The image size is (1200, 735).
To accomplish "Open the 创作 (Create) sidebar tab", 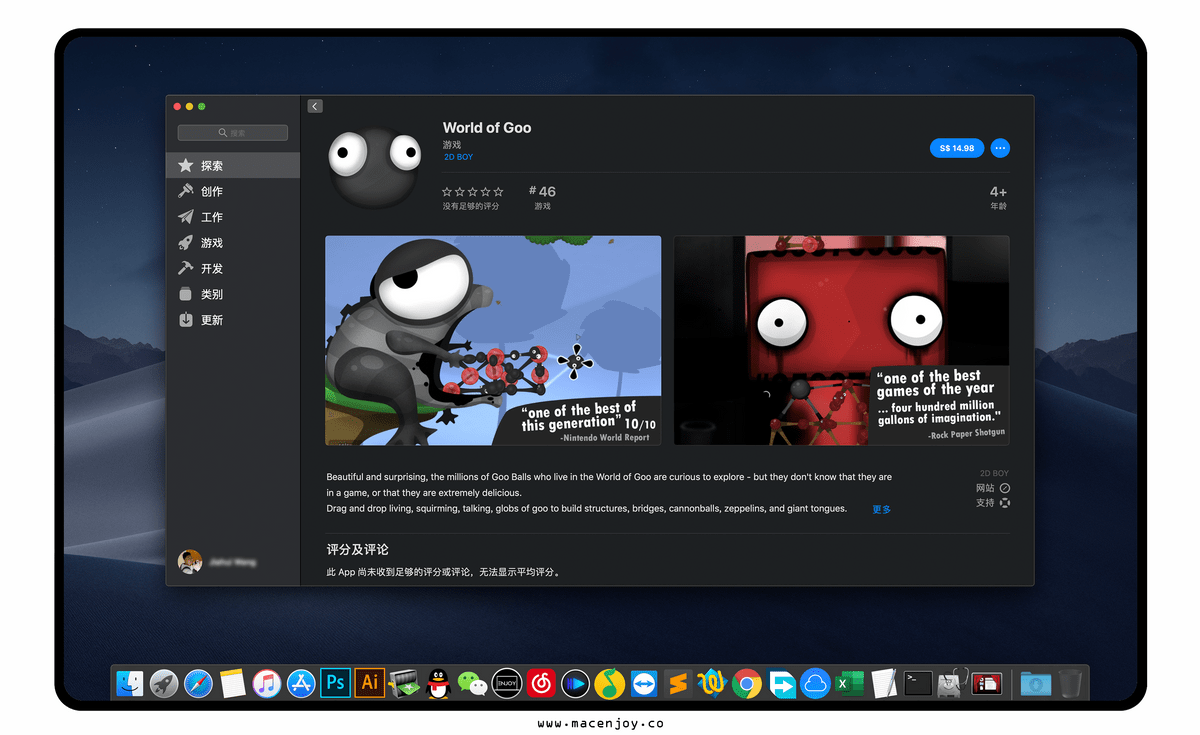I will click(x=233, y=191).
